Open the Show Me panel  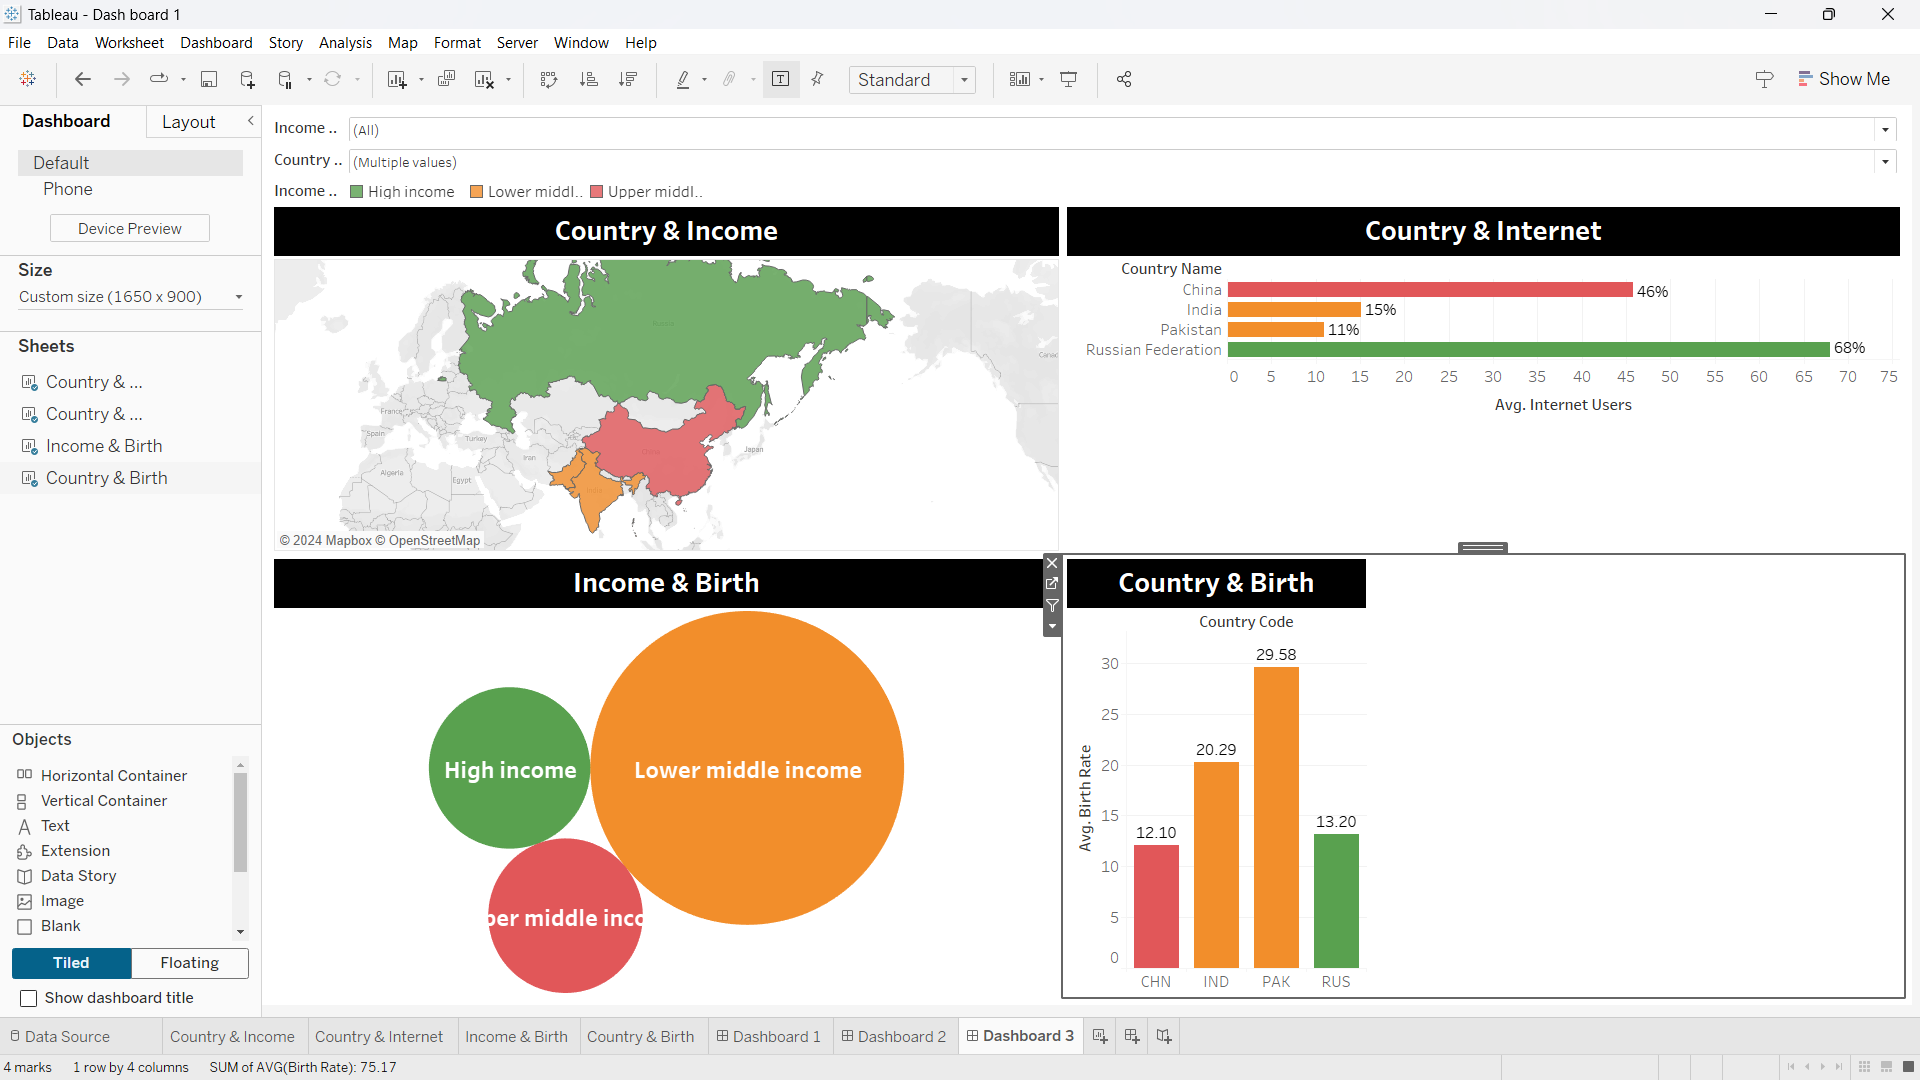(x=1843, y=79)
